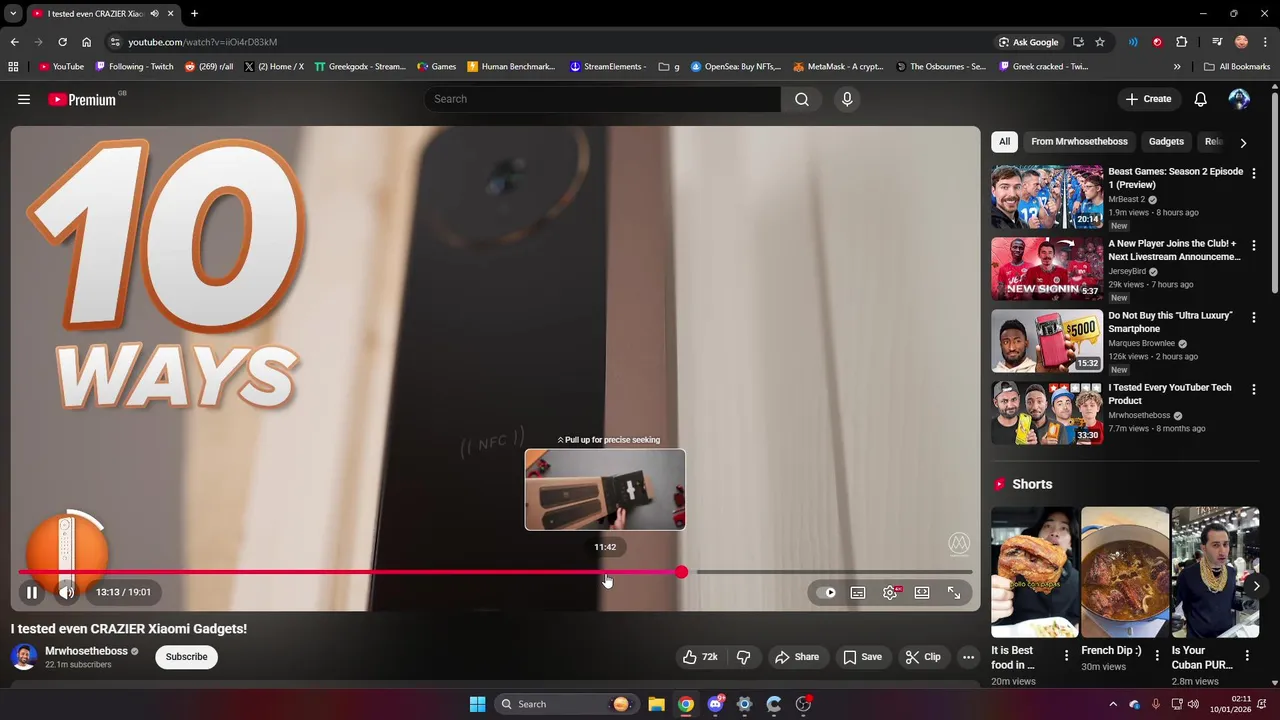Click the taskbar Search box

(x=567, y=704)
